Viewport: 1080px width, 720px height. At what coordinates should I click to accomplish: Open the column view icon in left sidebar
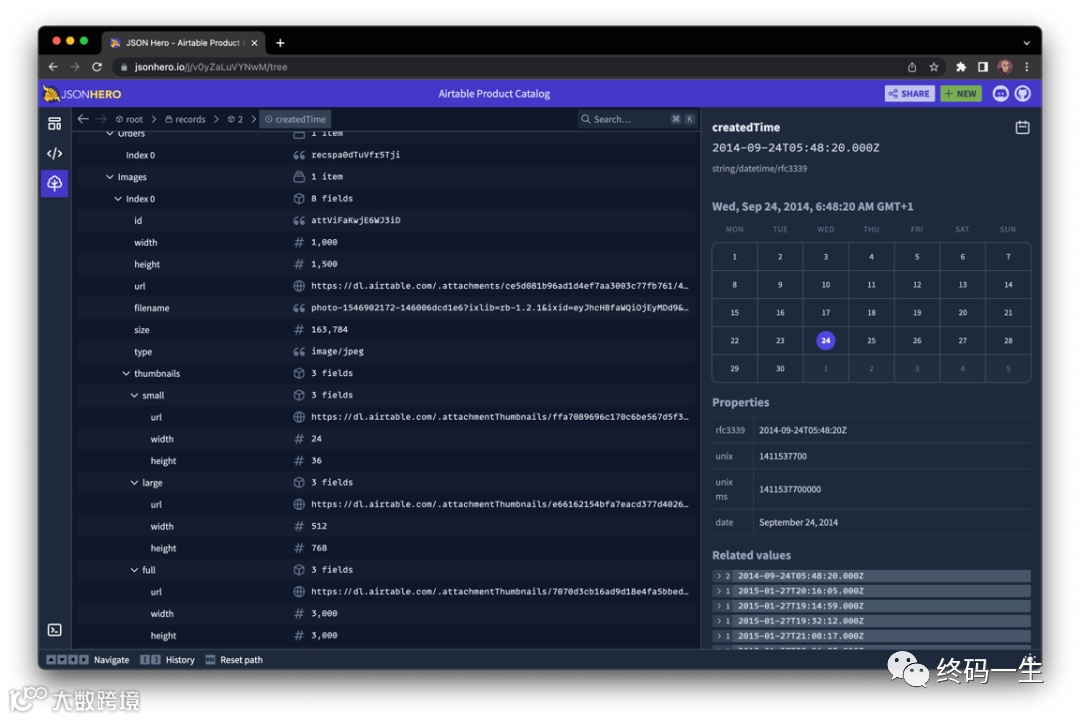click(x=54, y=124)
